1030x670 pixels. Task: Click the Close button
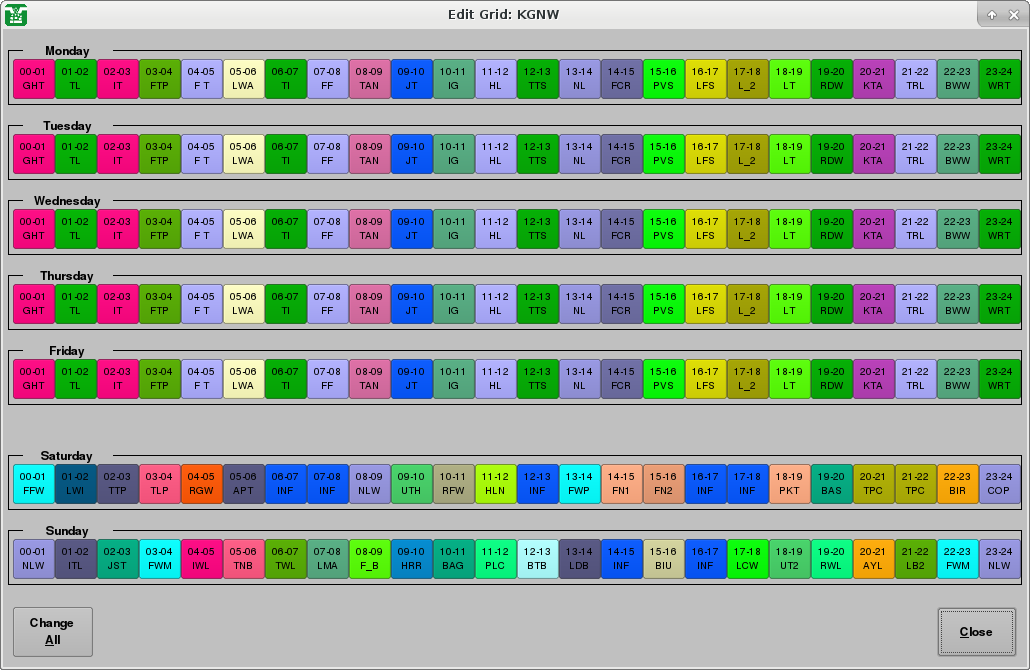pos(976,631)
